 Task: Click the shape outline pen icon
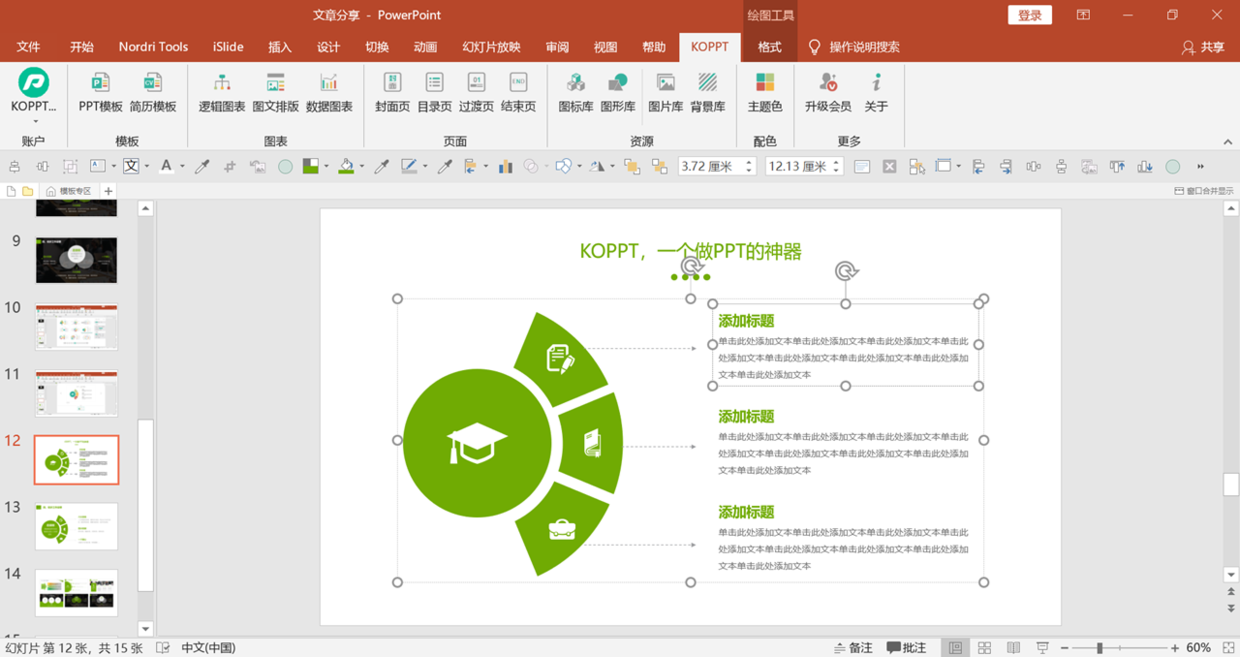tap(408, 166)
